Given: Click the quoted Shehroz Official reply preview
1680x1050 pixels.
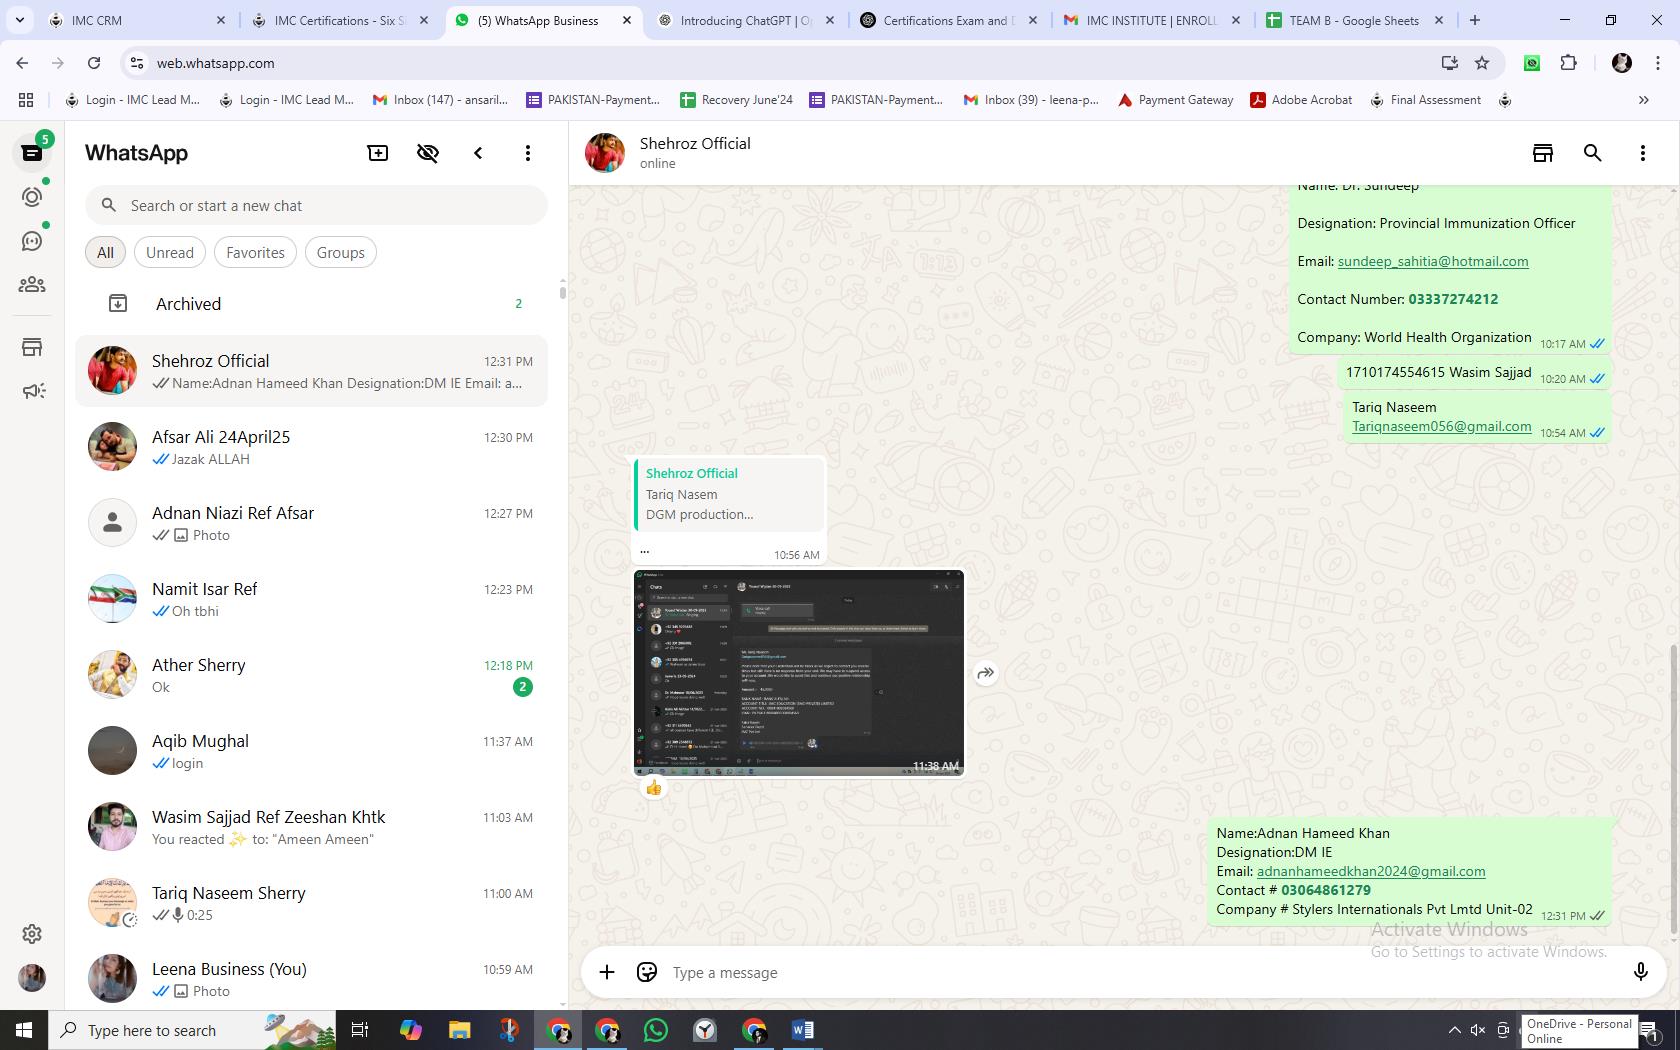Looking at the screenshot, I should pos(729,494).
